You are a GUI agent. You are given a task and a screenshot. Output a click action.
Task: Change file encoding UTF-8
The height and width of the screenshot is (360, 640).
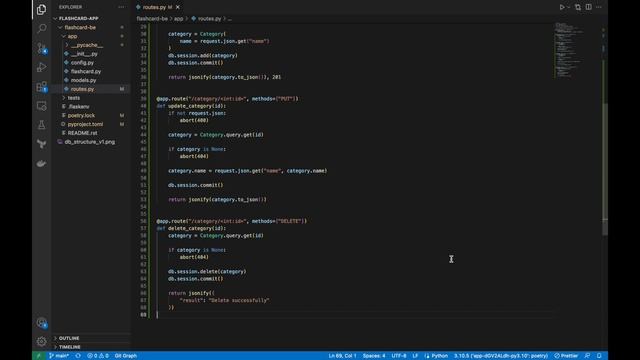pos(399,356)
